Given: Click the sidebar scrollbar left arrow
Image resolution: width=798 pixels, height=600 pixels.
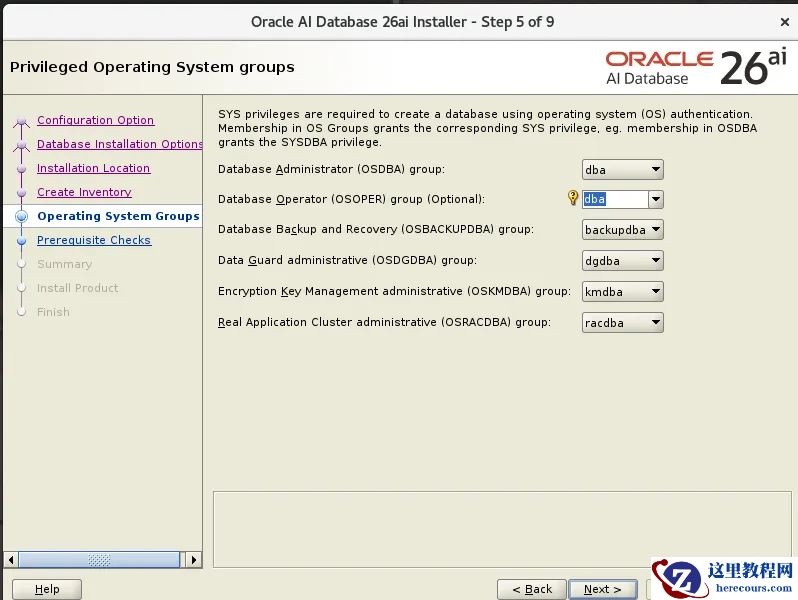Looking at the screenshot, I should pos(11,560).
